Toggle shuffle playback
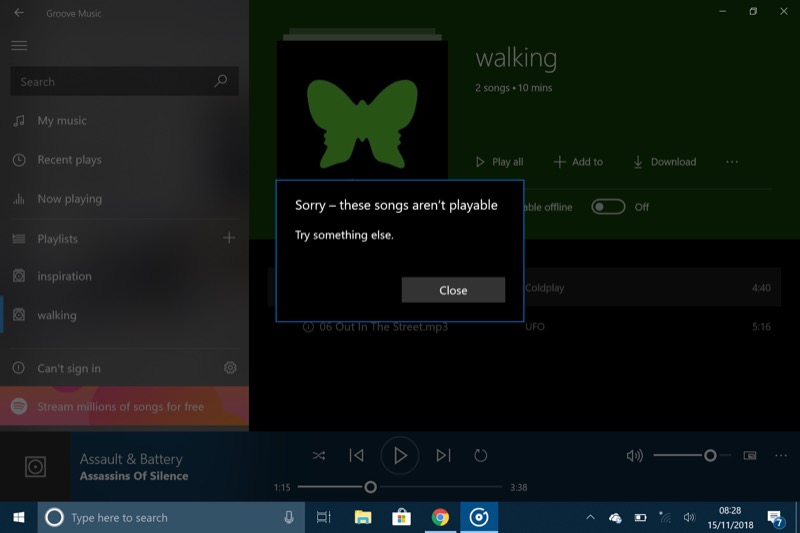This screenshot has width=800, height=533. pyautogui.click(x=319, y=455)
